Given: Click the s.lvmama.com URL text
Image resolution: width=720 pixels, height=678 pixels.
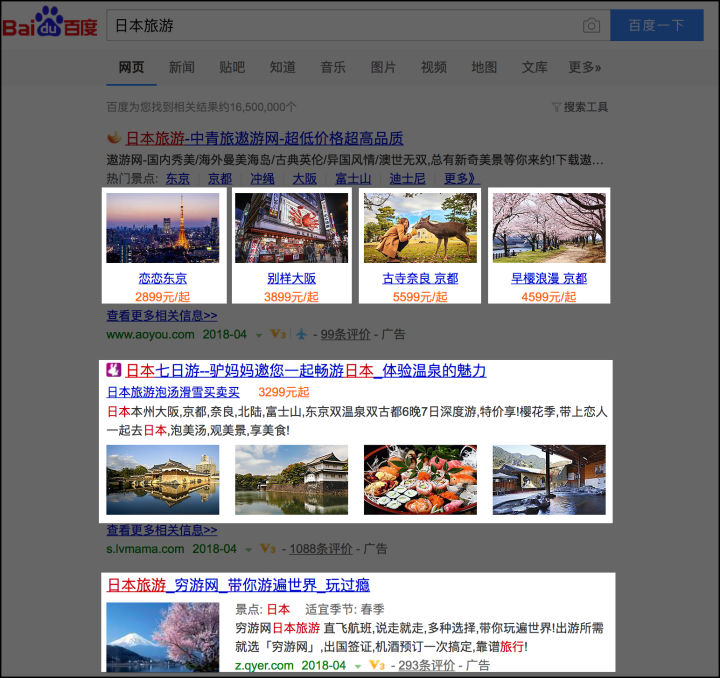Looking at the screenshot, I should pos(145,549).
